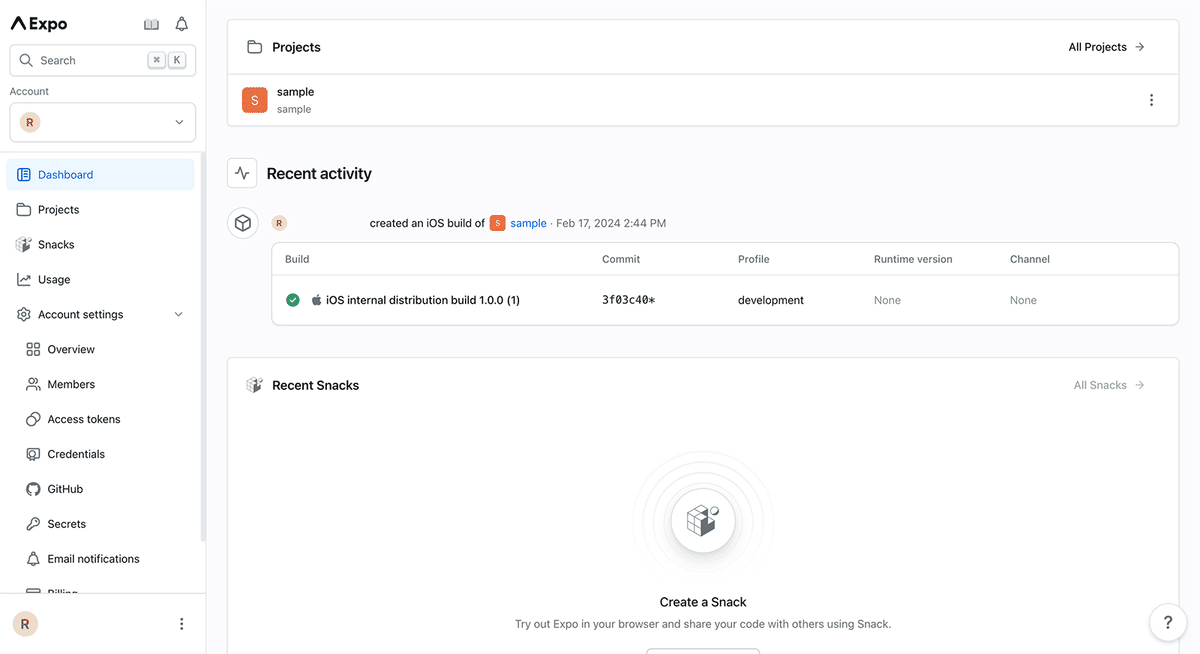Click the help question mark button
This screenshot has height=654, width=1200.
pos(1167,622)
